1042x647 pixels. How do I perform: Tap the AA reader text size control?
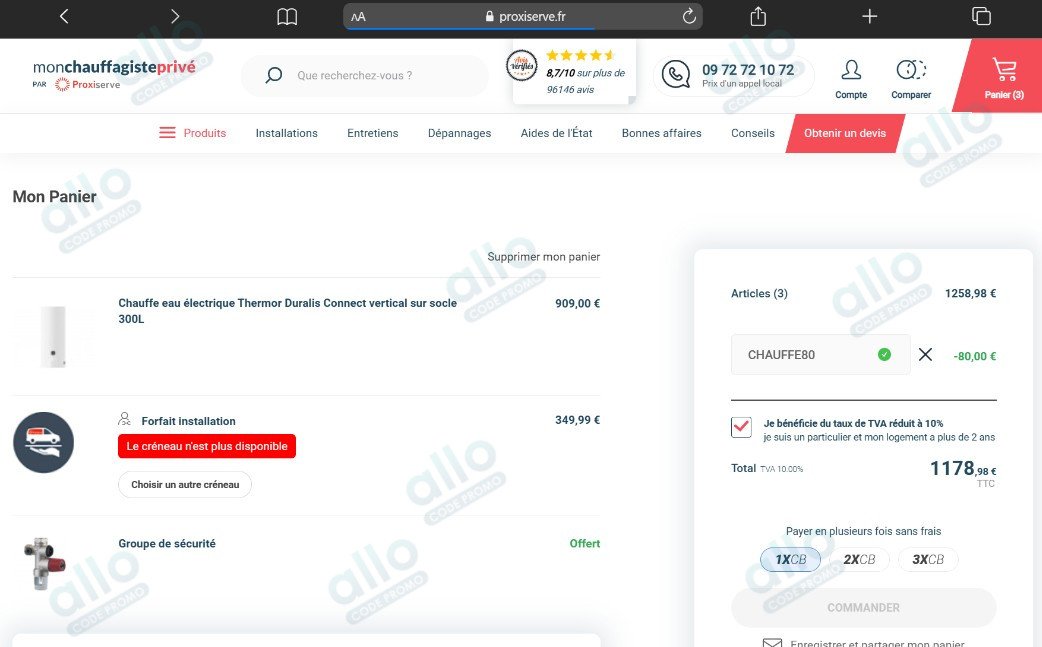click(358, 17)
